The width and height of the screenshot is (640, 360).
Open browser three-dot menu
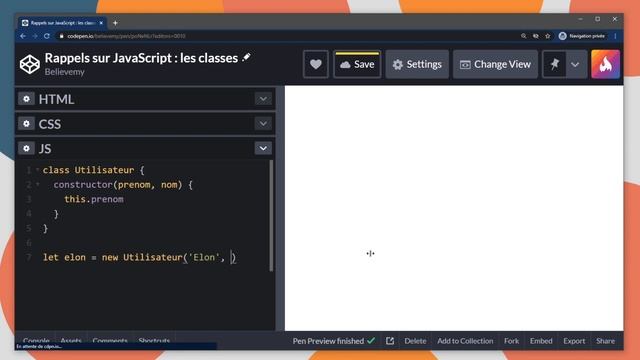pos(615,36)
